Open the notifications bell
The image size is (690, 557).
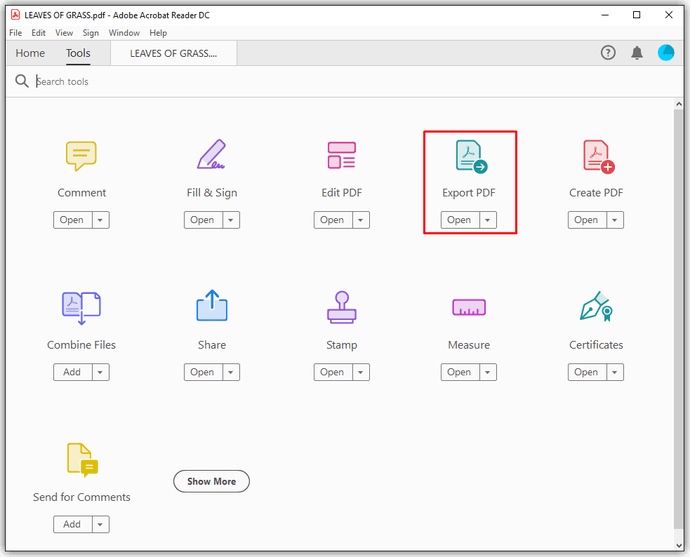[x=637, y=53]
